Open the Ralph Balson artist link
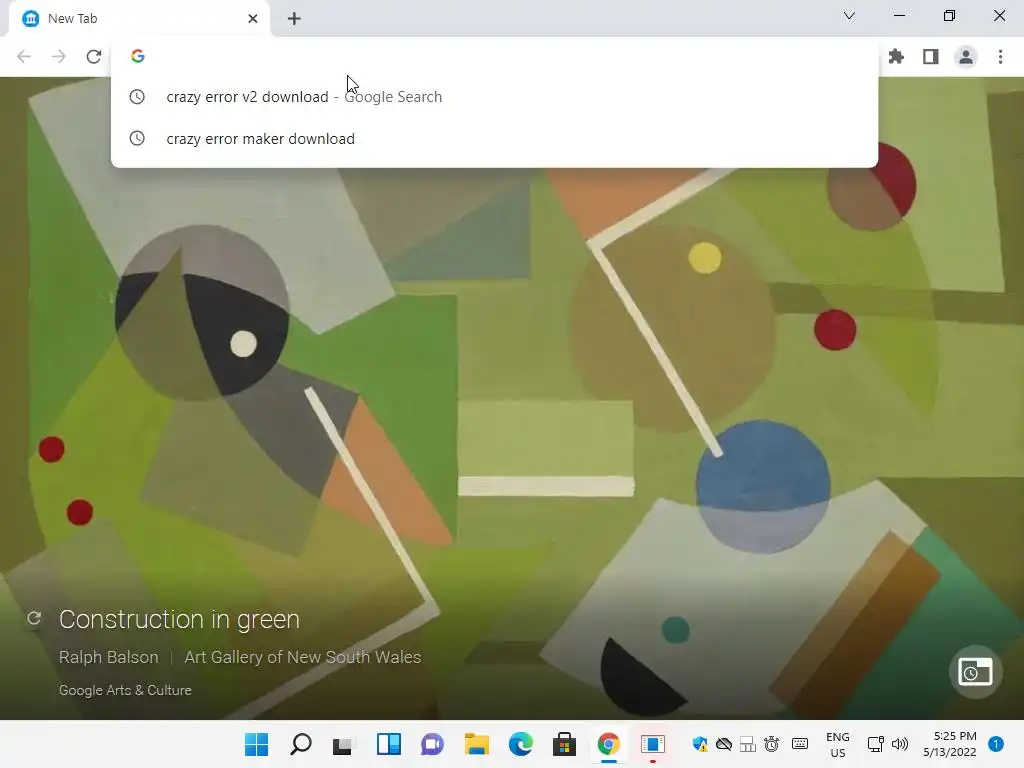Screen dimensions: 1024x768 click(108, 657)
